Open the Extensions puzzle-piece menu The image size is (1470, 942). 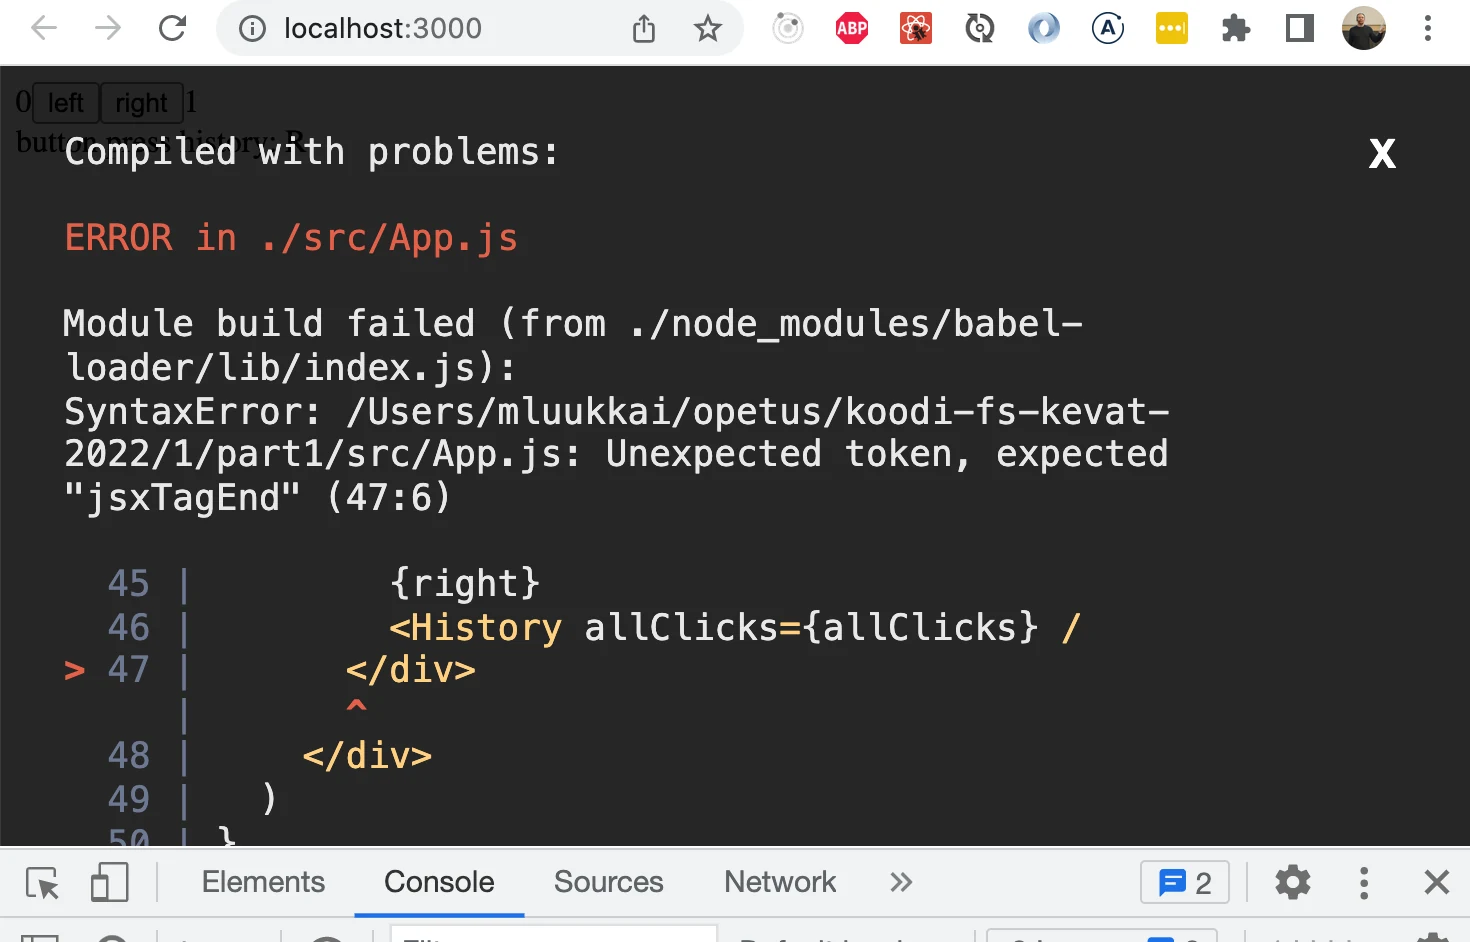pos(1236,29)
